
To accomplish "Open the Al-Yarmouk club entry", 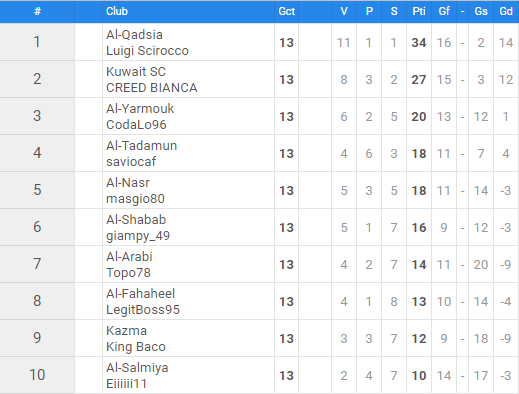I will pos(140,108).
